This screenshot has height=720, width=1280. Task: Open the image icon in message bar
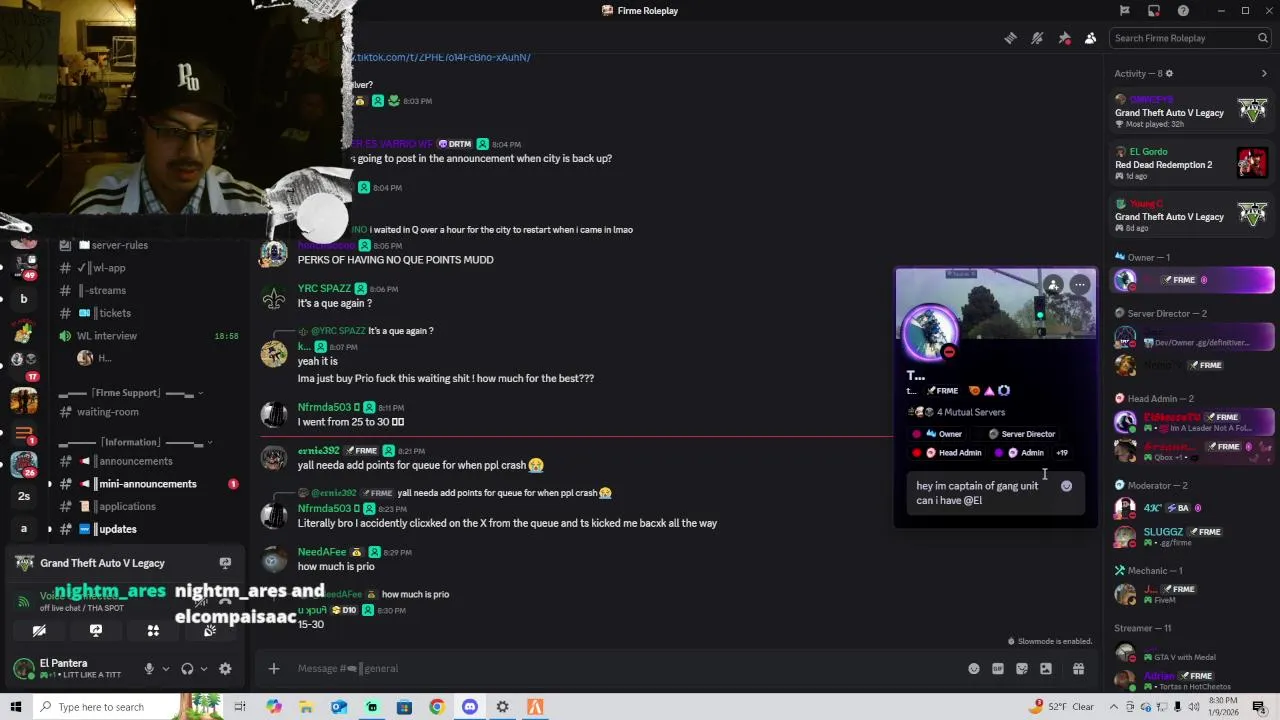point(1046,669)
